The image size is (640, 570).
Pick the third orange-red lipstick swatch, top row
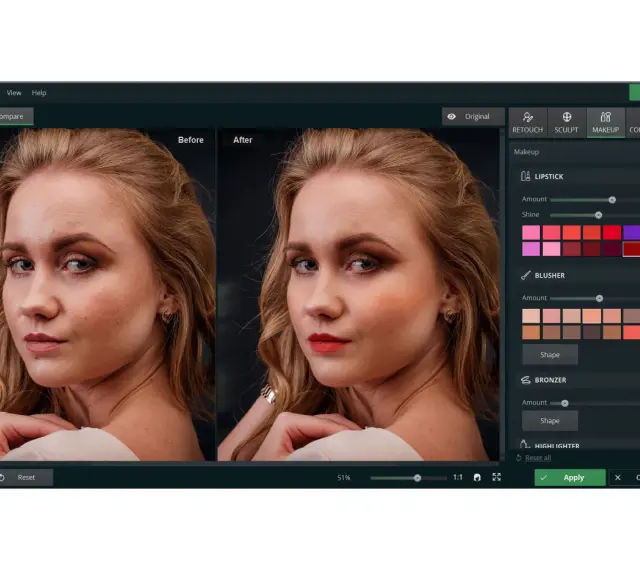tap(571, 232)
